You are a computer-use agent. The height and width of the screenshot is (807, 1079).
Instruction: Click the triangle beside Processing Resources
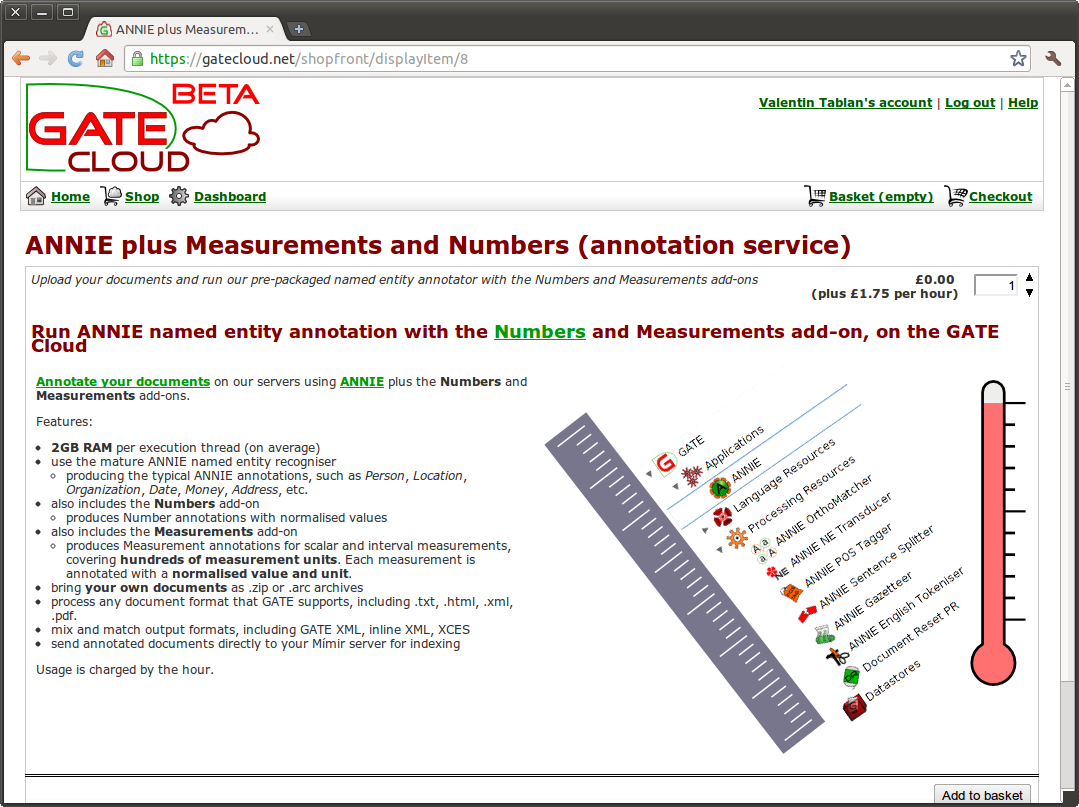(720, 549)
